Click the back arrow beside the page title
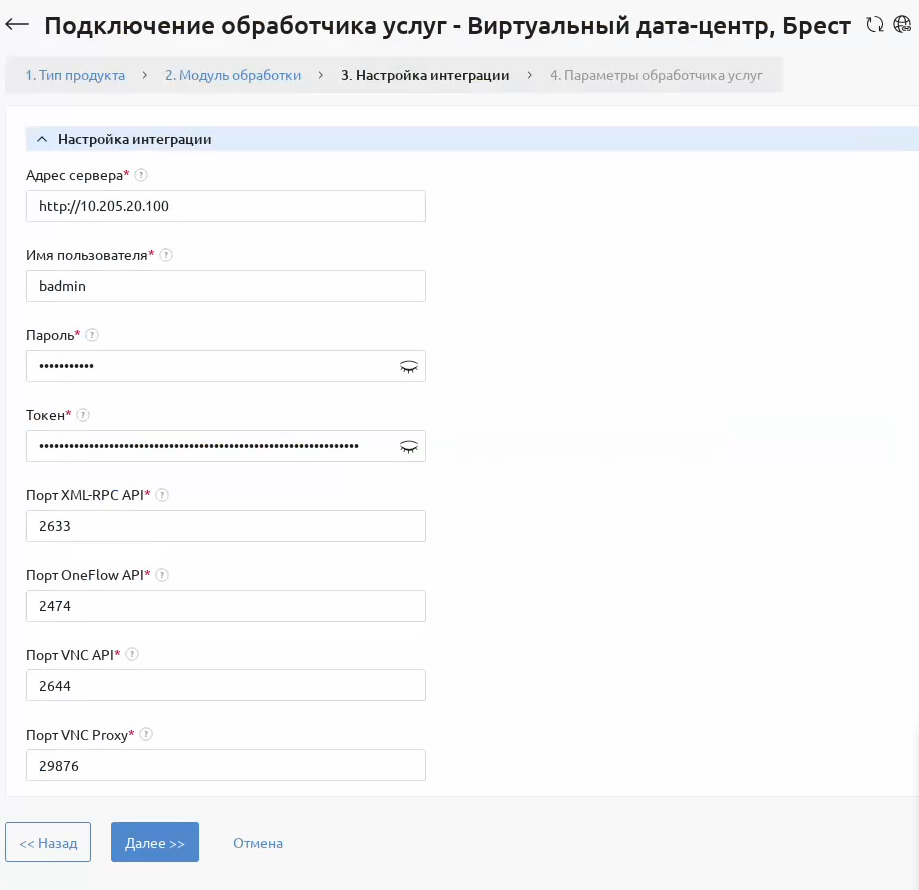Viewport: 919px width, 890px height. tap(17, 24)
